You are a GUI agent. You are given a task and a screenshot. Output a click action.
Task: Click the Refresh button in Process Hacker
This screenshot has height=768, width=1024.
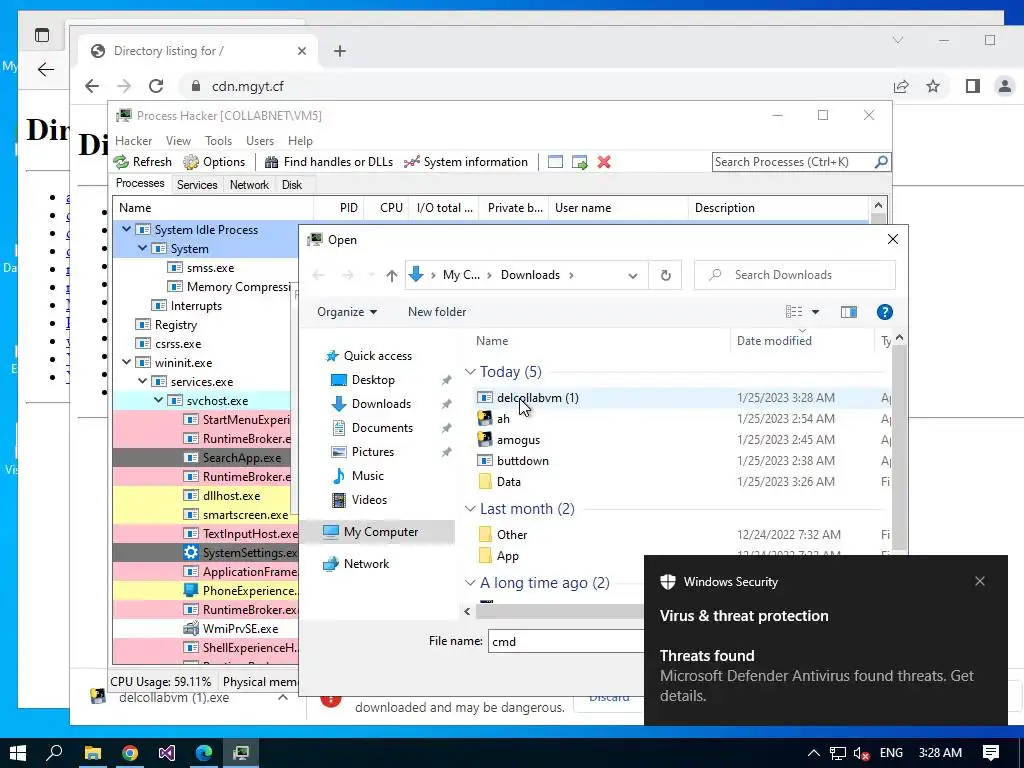click(x=142, y=162)
